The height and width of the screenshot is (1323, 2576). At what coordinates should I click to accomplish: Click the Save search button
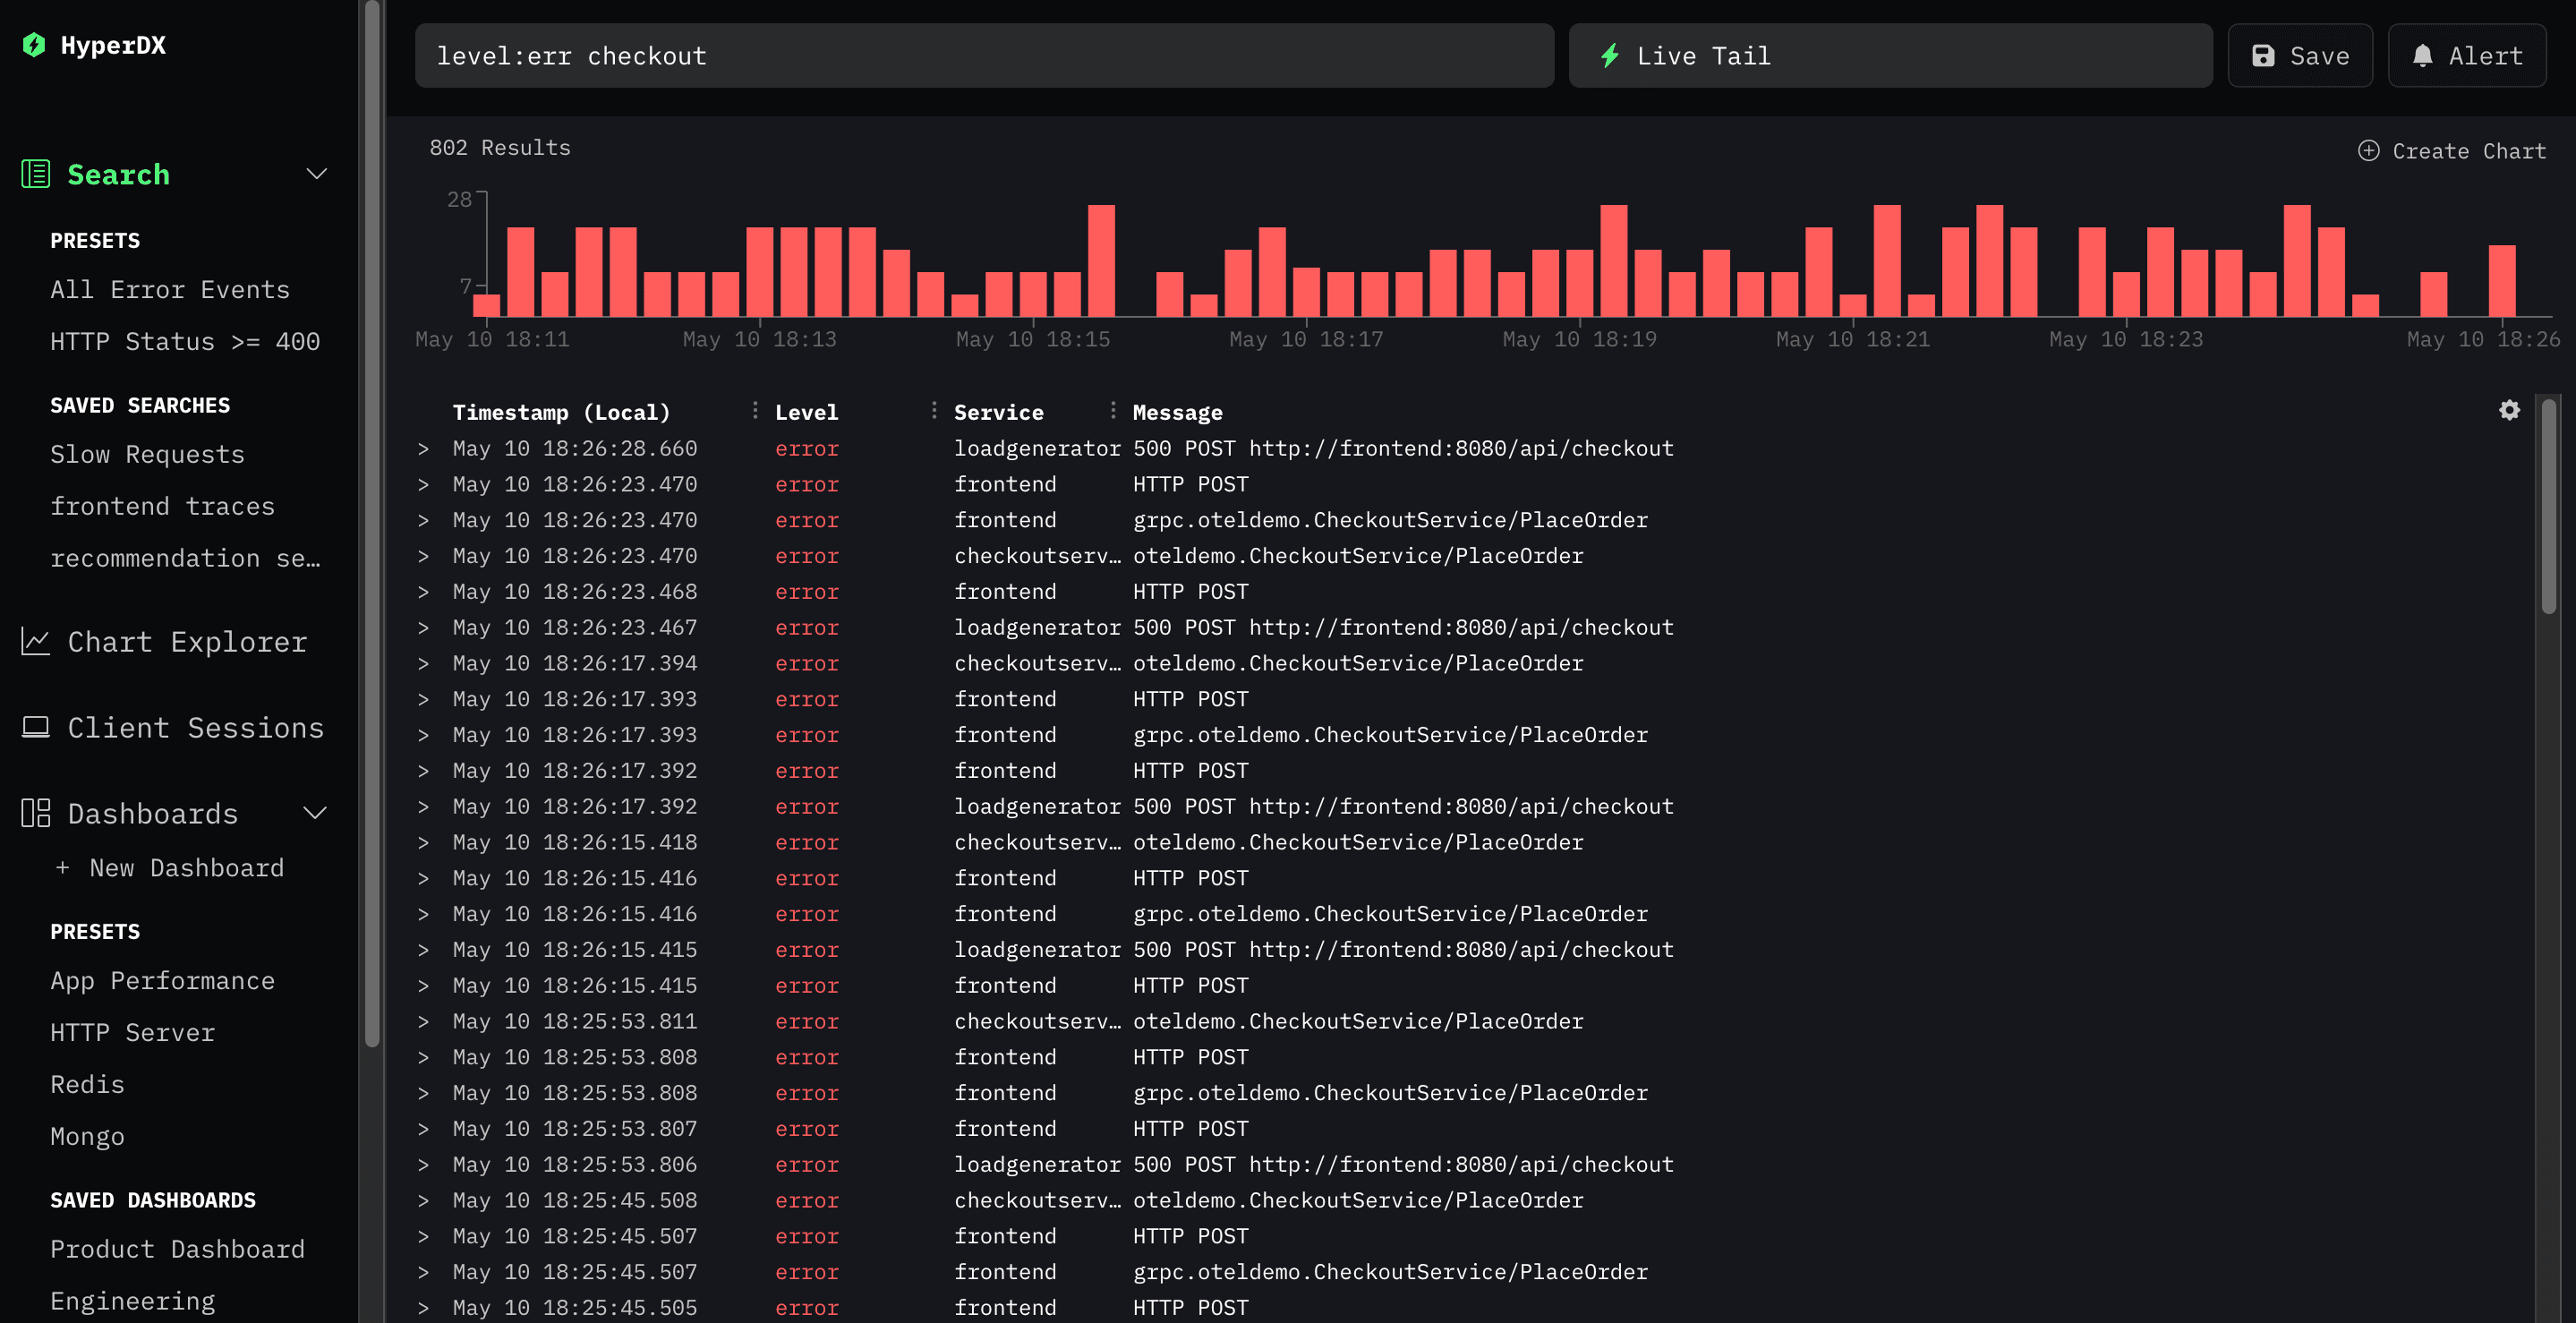click(2299, 56)
